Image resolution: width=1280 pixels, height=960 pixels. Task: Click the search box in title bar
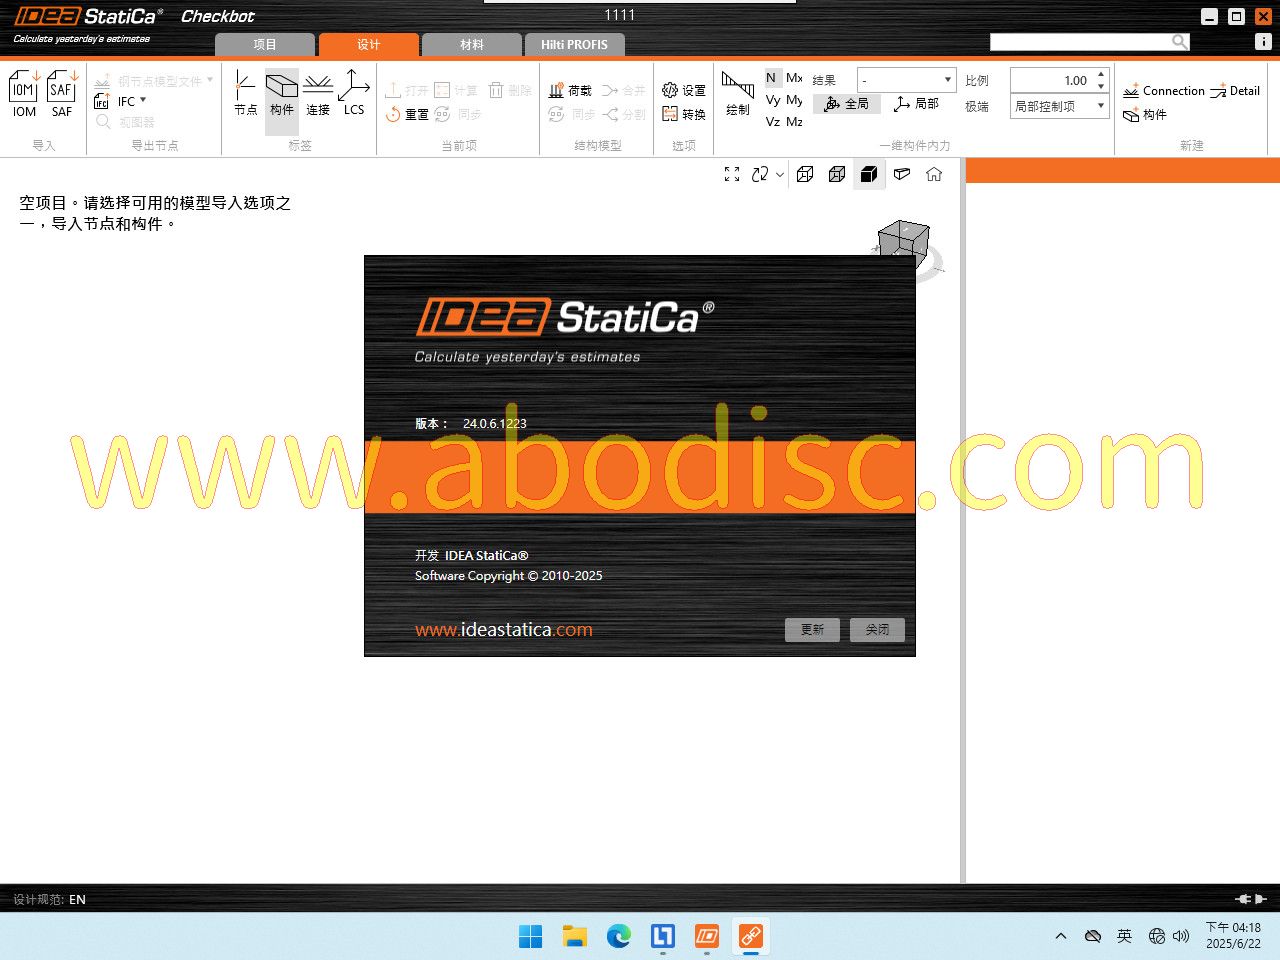coord(1080,41)
